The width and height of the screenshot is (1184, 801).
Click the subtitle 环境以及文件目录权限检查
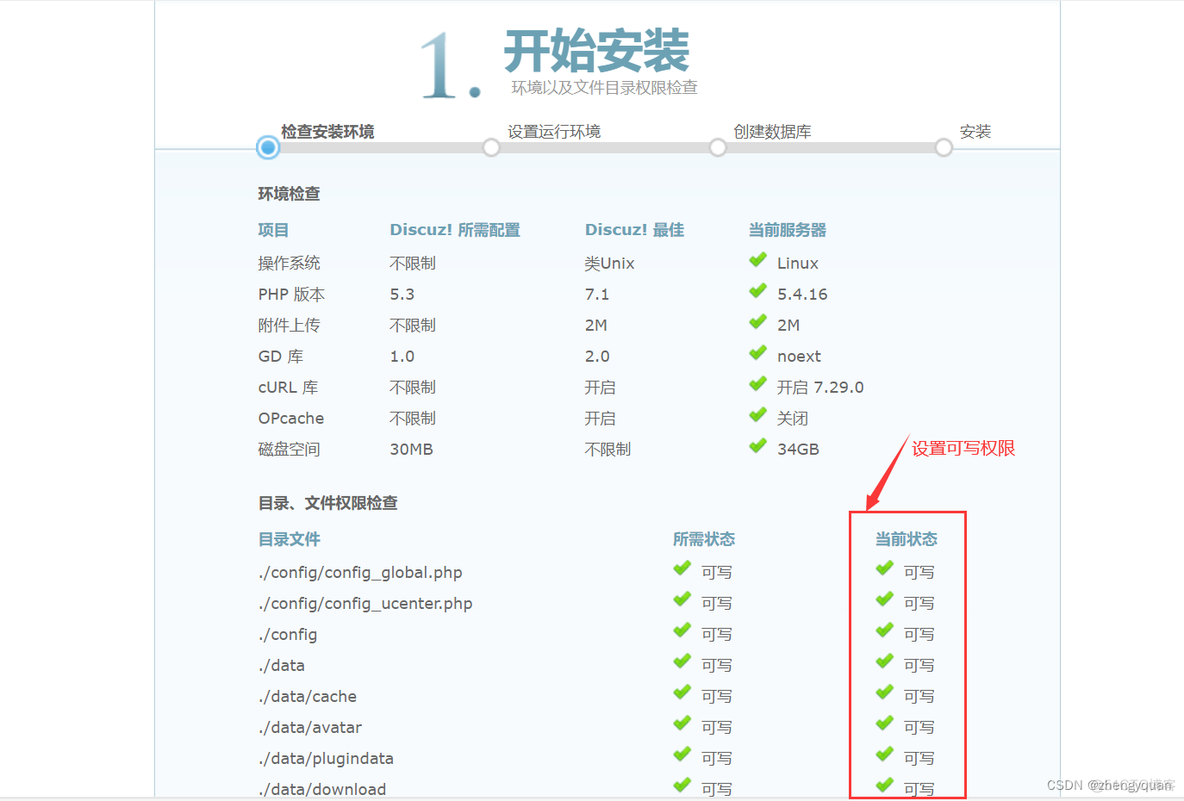(604, 88)
